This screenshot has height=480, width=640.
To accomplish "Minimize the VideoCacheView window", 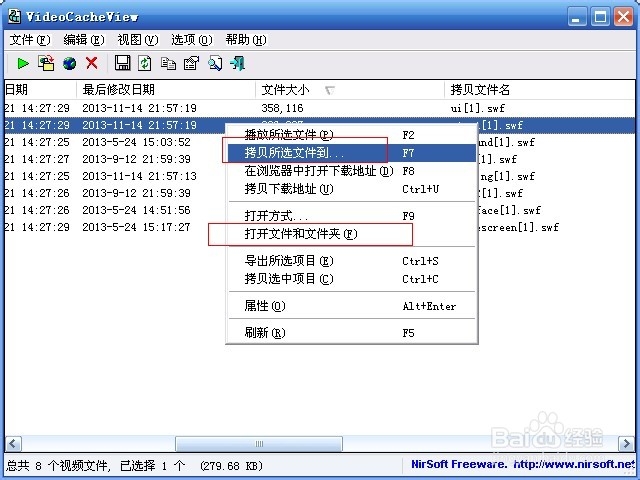I will (577, 17).
